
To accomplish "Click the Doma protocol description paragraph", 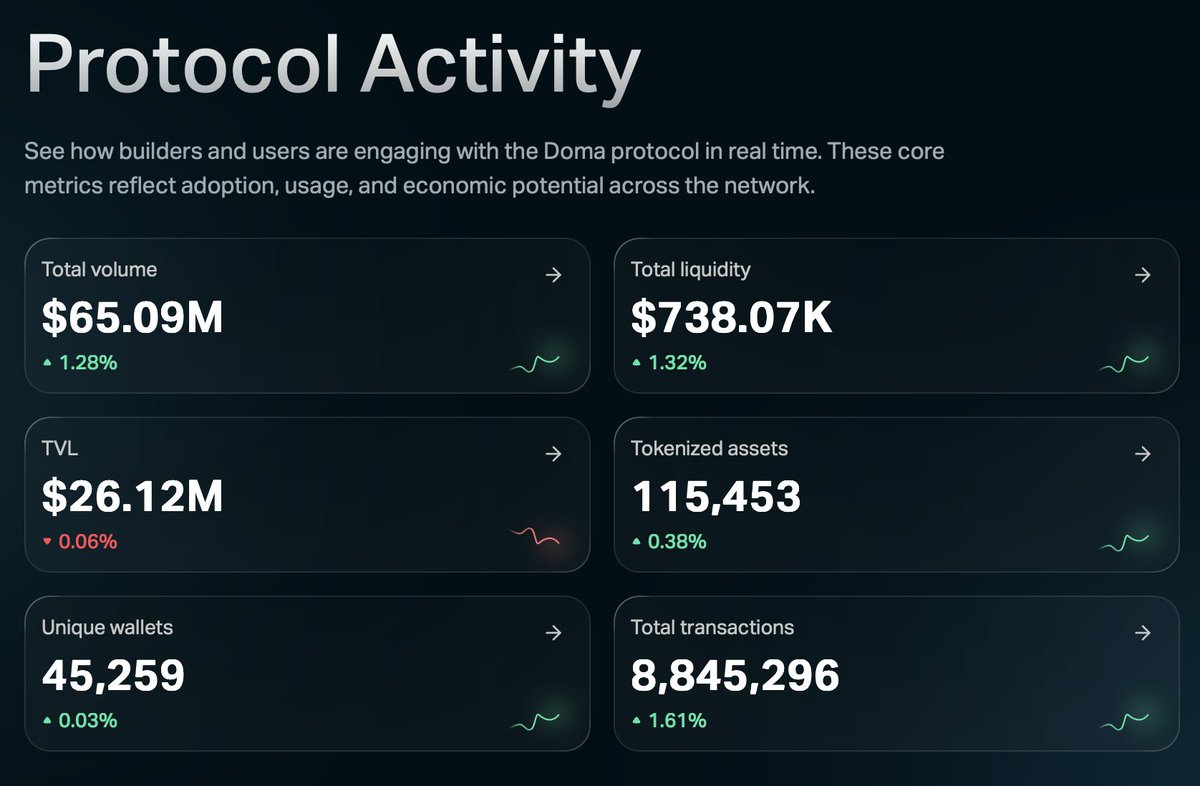I will [x=484, y=169].
